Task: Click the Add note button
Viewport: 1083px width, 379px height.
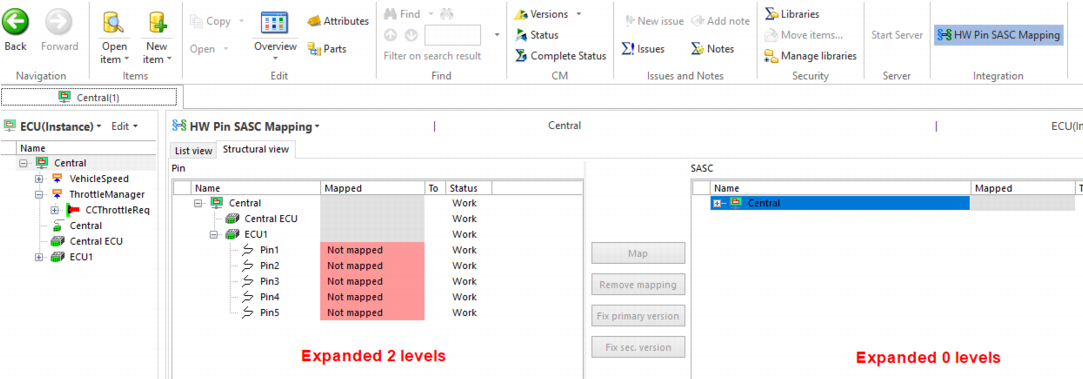Action: coord(720,21)
